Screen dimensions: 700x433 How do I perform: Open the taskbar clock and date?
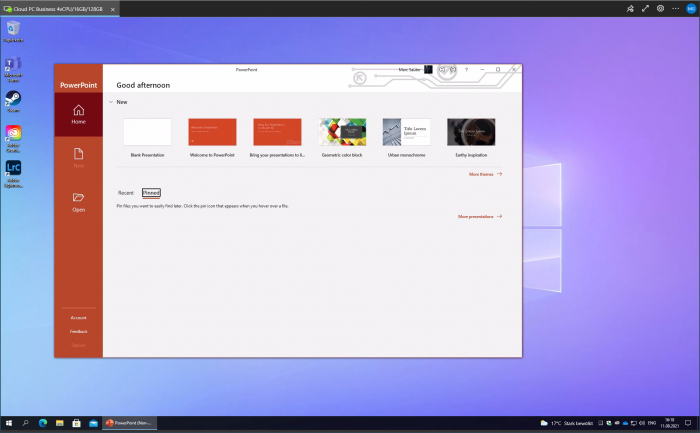(670, 423)
